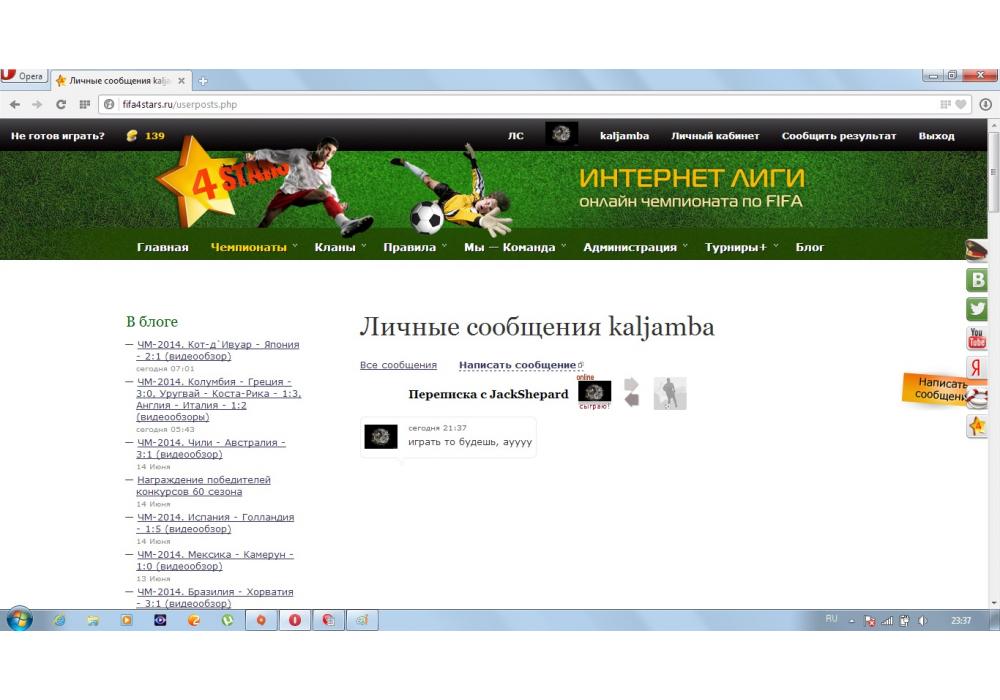Screen dimensions: 1000x700
Task: Expand the Чемпионаты dropdown menu
Action: point(254,247)
